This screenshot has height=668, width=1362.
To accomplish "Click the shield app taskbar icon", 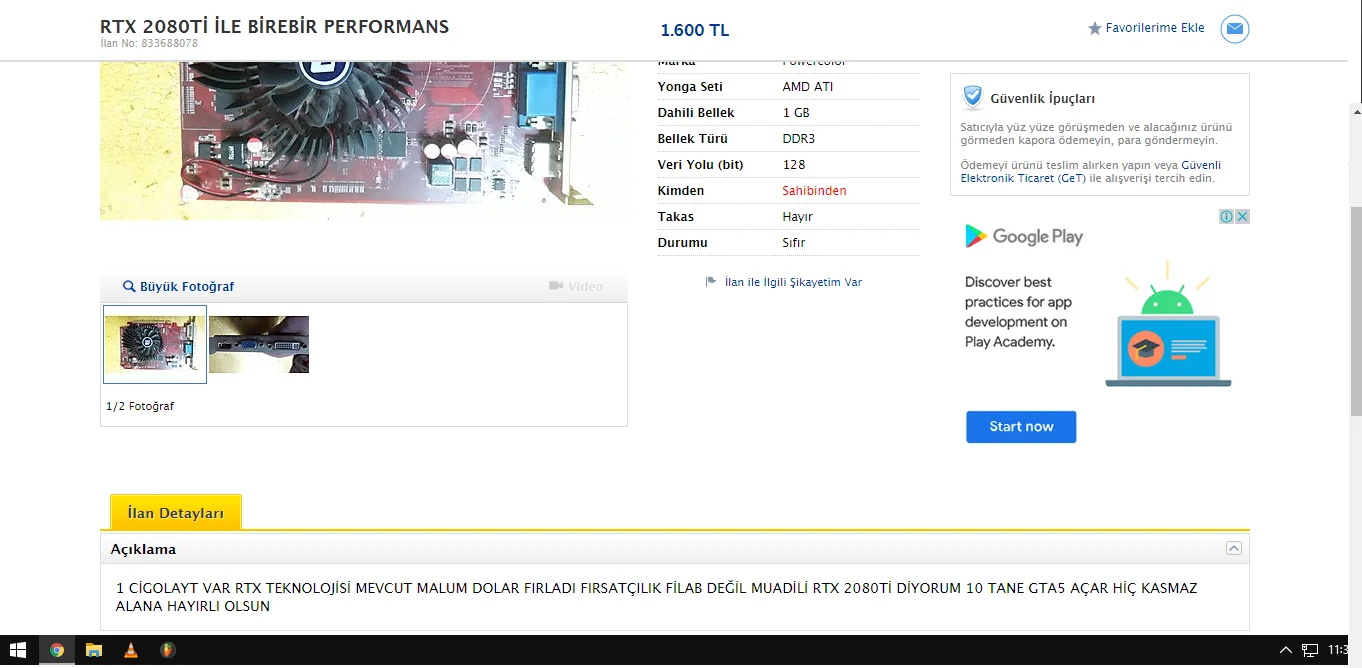I will click(x=167, y=650).
